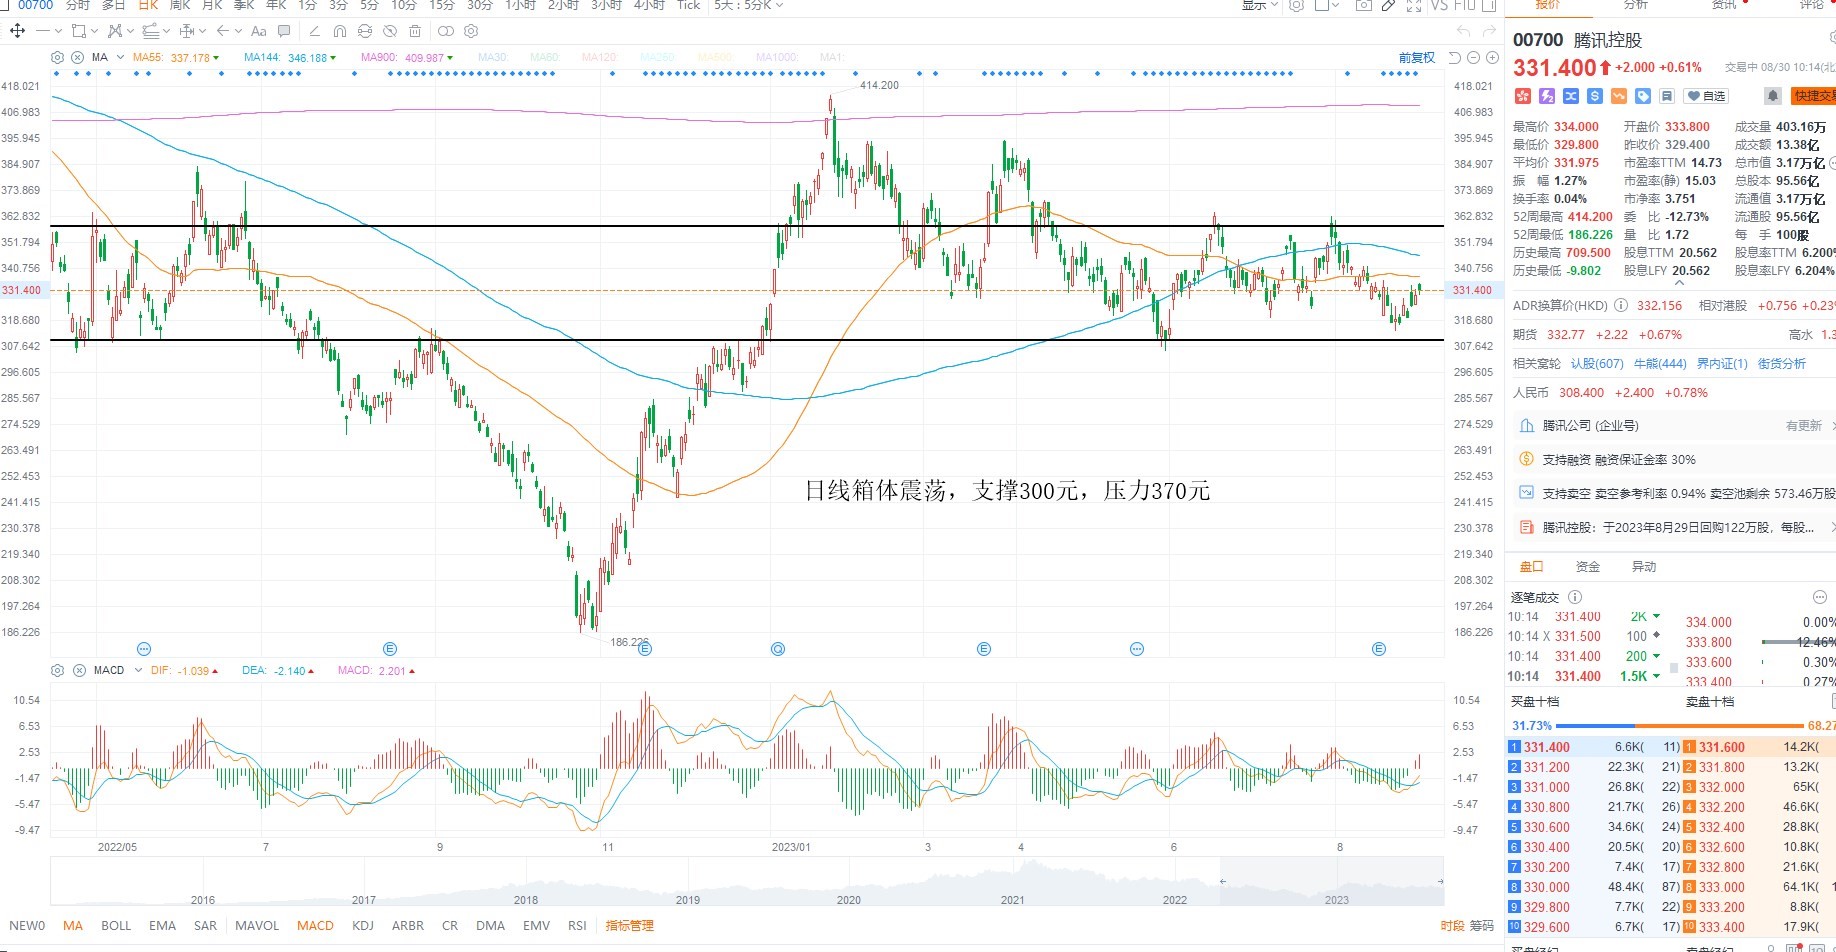The image size is (1836, 952).
Task: Click the blue dollar sign badge icon
Action: 1595,96
